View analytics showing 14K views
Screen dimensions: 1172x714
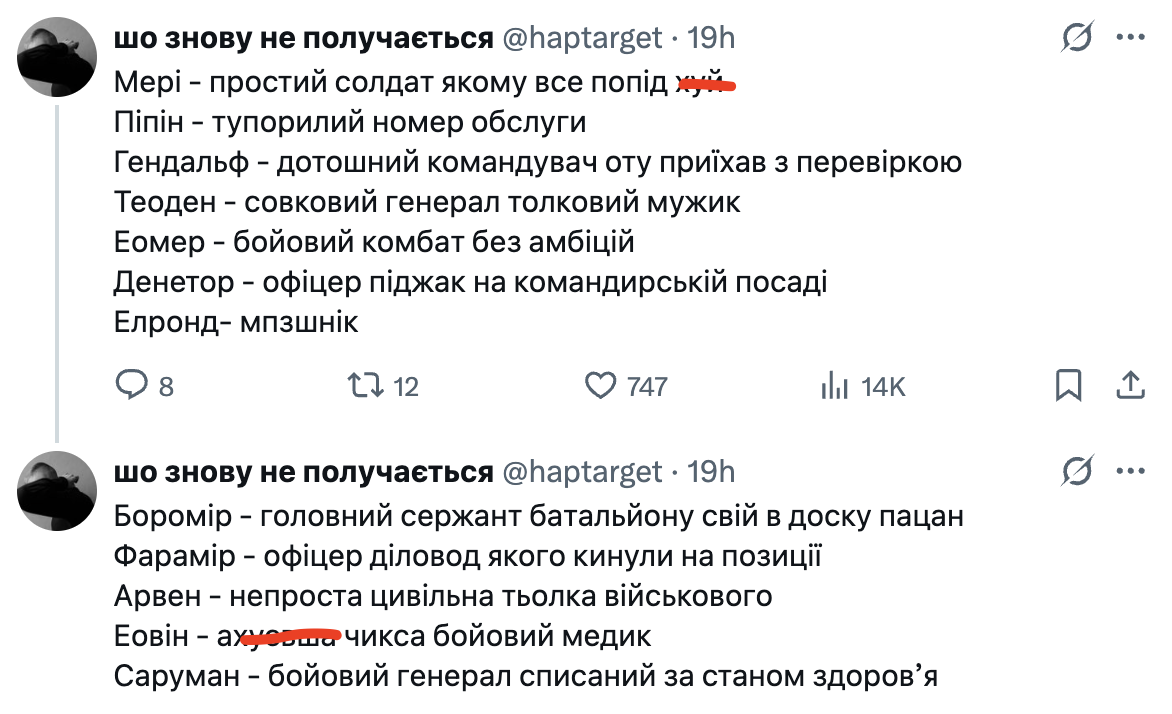click(x=835, y=385)
